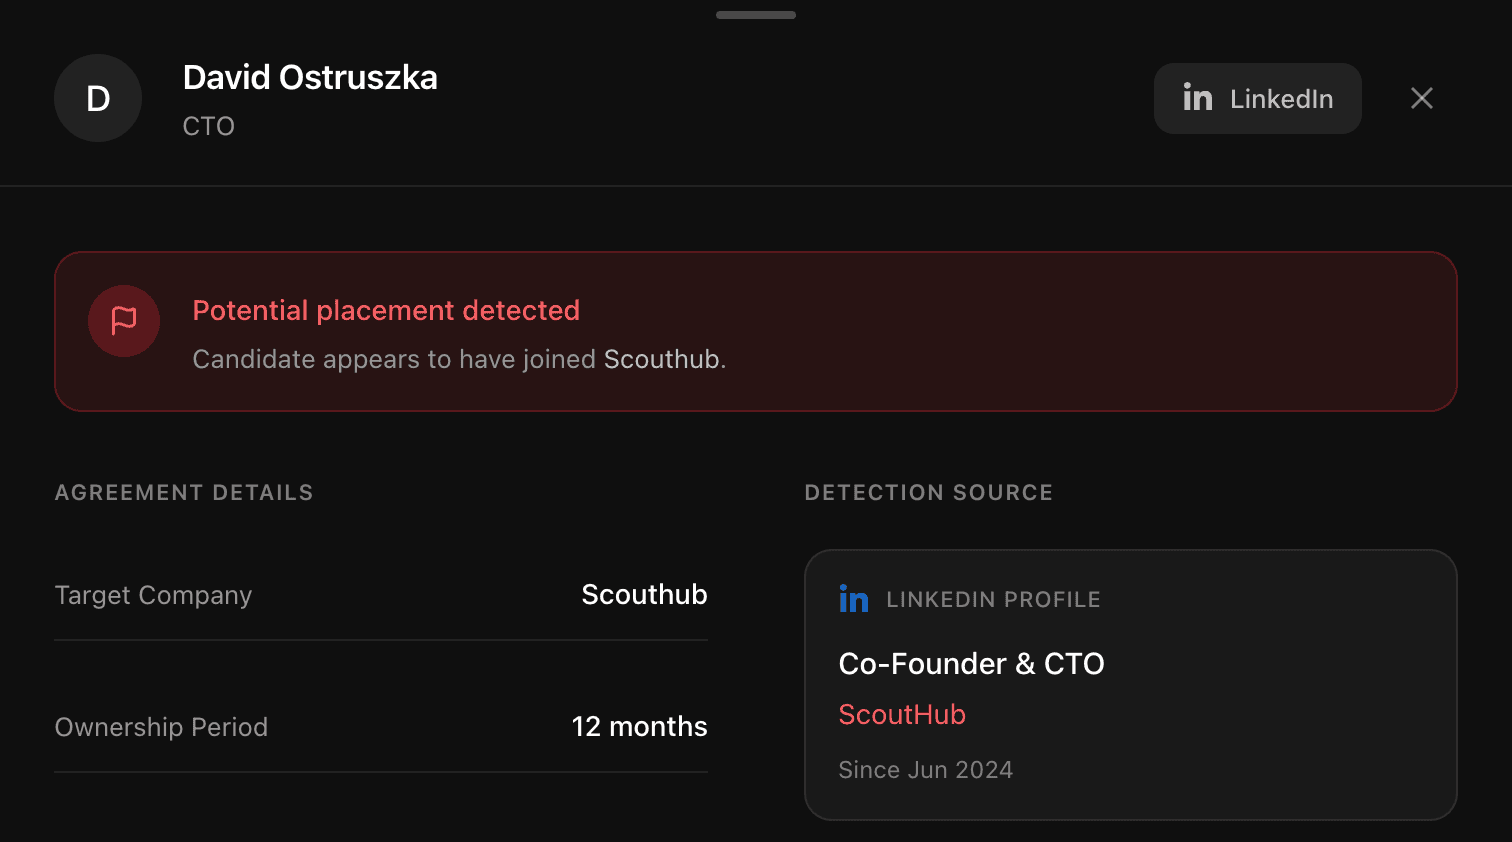Select the Target Company value 'Scouthub'

coord(644,594)
